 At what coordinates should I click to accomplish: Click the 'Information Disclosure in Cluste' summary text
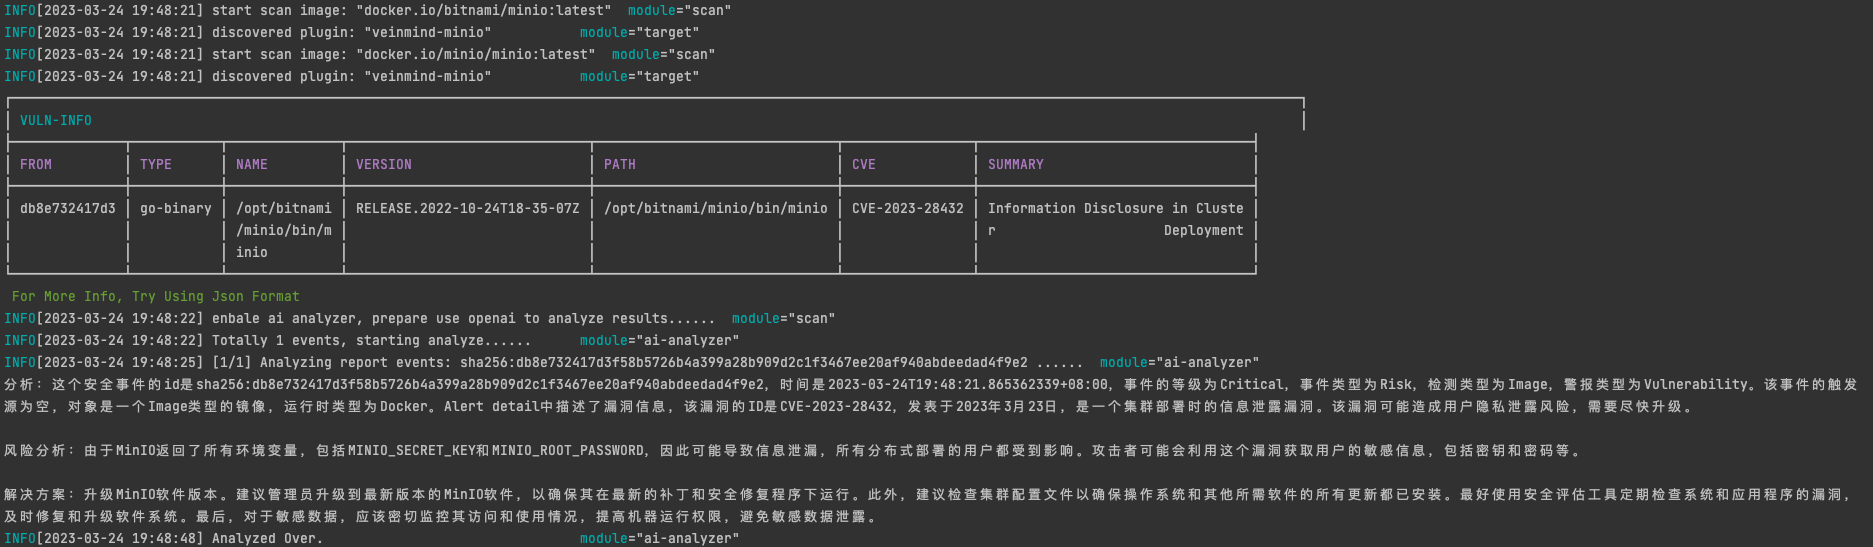pos(1116,208)
